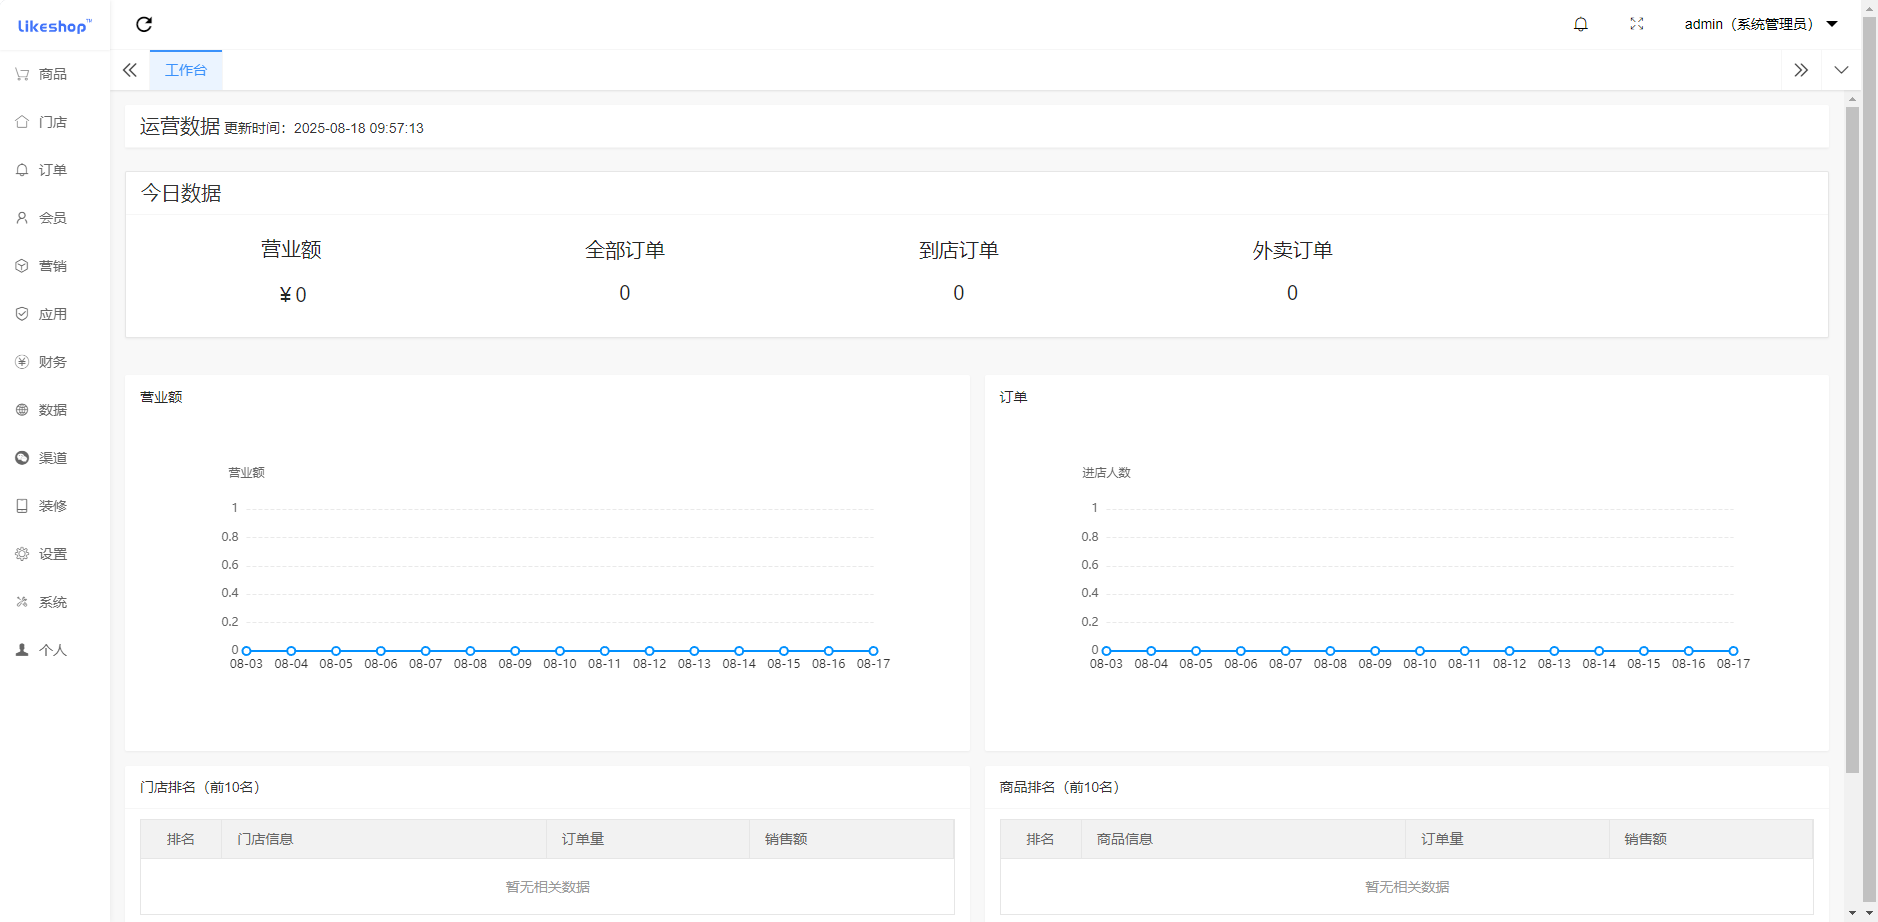Toggle fullscreen mode icon
The height and width of the screenshot is (922, 1878).
[x=1636, y=24]
